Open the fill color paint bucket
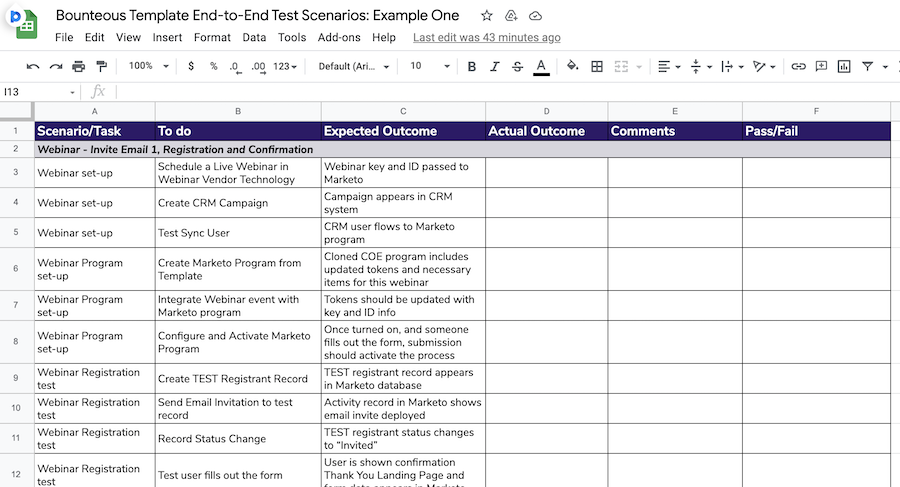 tap(572, 66)
